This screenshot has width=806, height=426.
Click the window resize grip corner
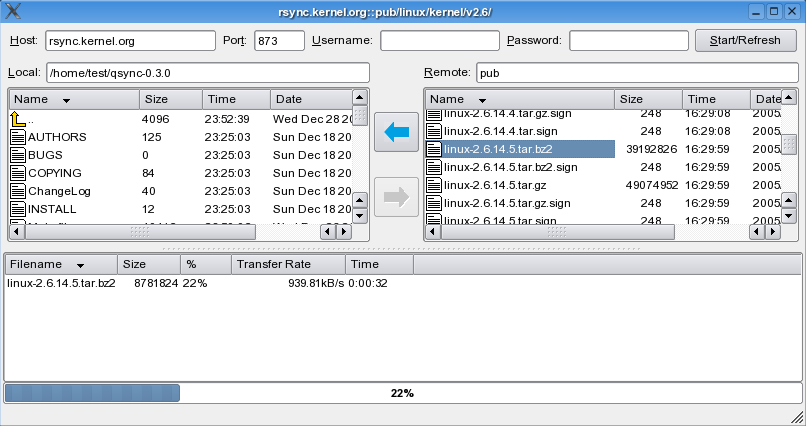coord(795,416)
